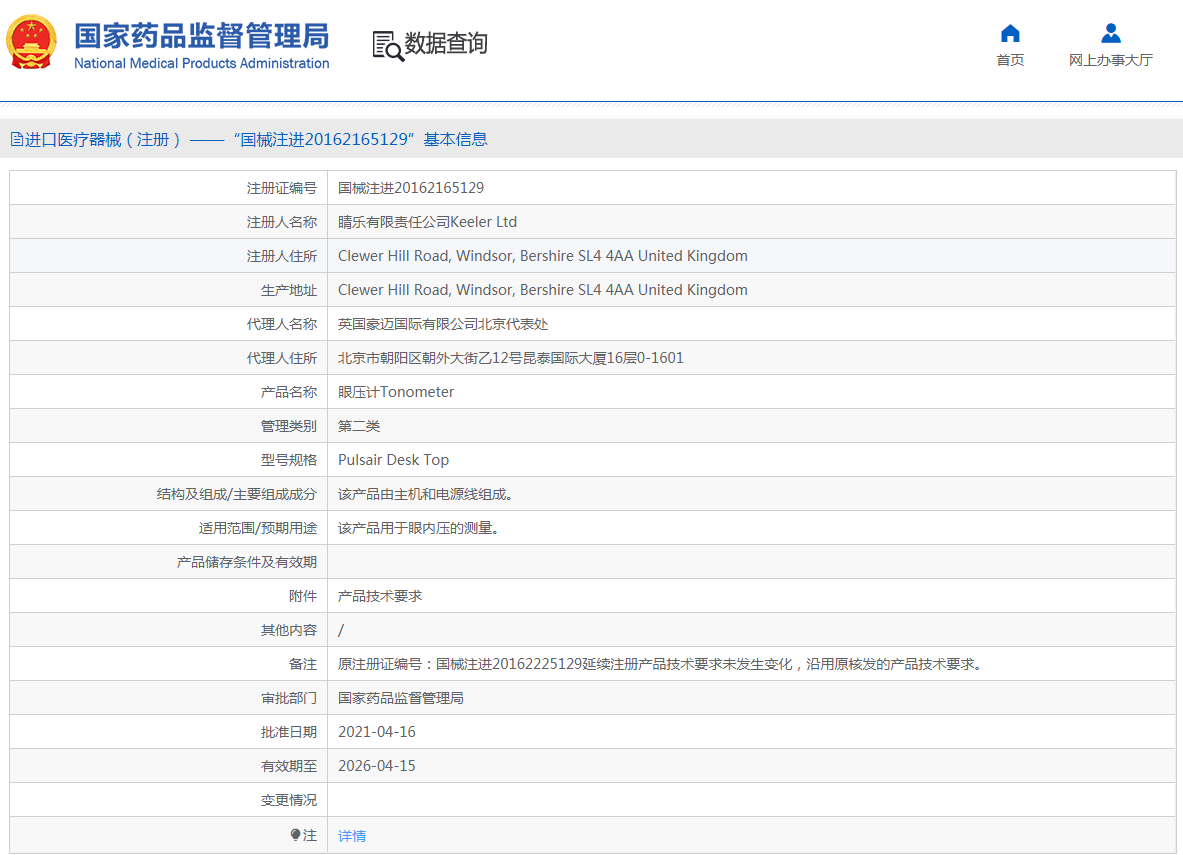This screenshot has height=855, width=1183.
Task: Click 国家药品监督管理局 in the 审批部门 row
Action: pyautogui.click(x=401, y=698)
